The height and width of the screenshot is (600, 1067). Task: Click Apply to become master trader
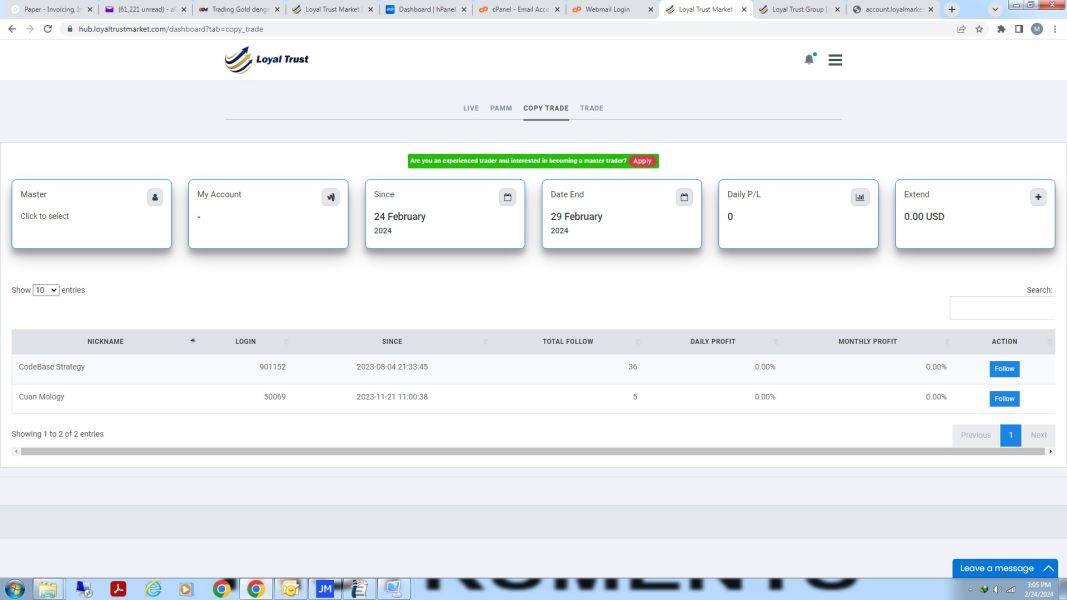click(x=642, y=161)
